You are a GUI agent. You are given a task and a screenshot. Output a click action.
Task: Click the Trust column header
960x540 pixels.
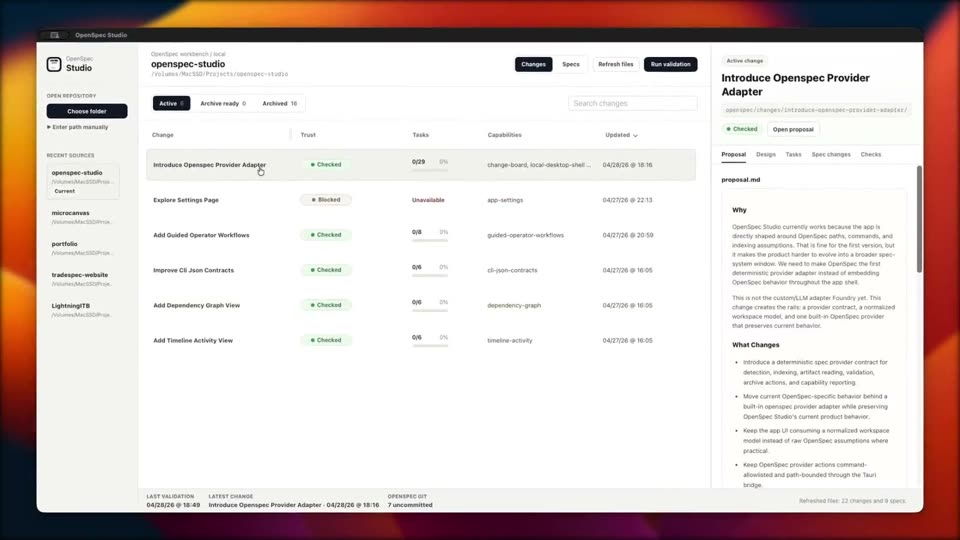(x=308, y=135)
